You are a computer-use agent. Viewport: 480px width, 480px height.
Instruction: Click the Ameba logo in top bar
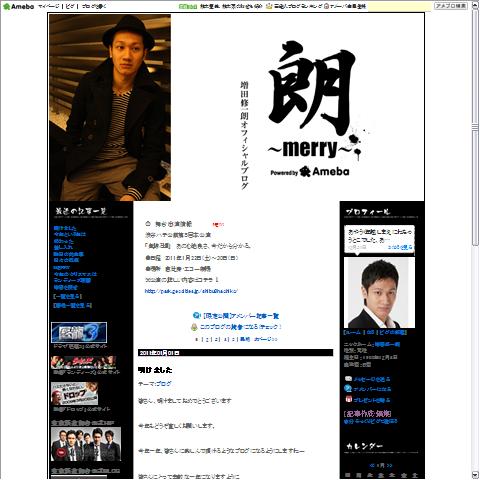click(x=18, y=6)
